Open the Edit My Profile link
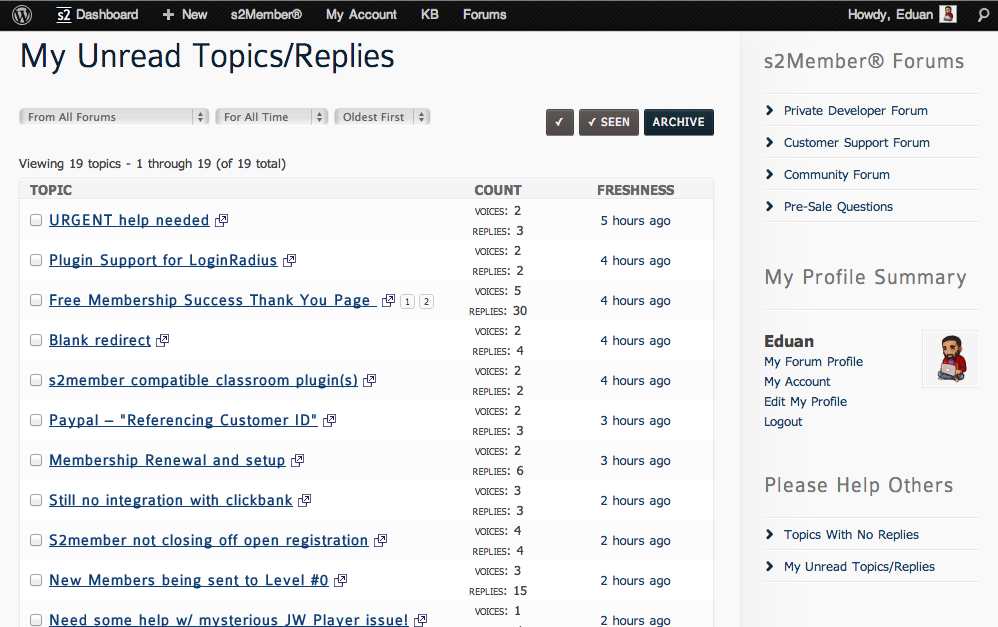Viewport: 998px width, 627px height. click(x=805, y=402)
